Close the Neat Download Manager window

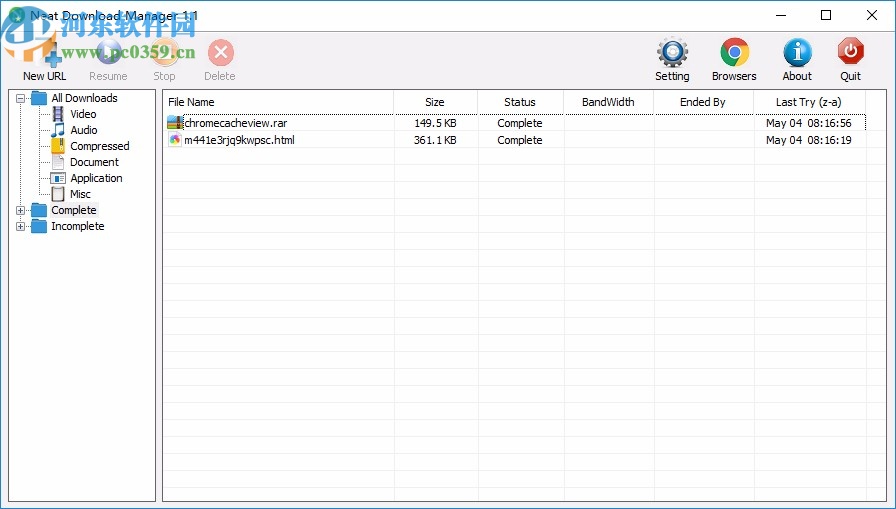872,15
